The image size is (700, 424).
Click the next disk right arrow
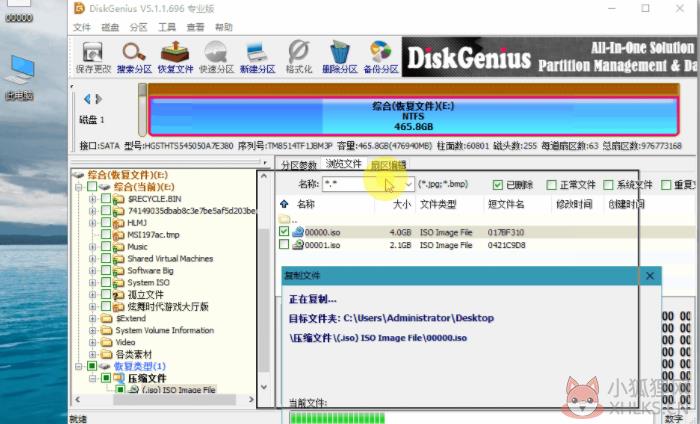[99, 99]
